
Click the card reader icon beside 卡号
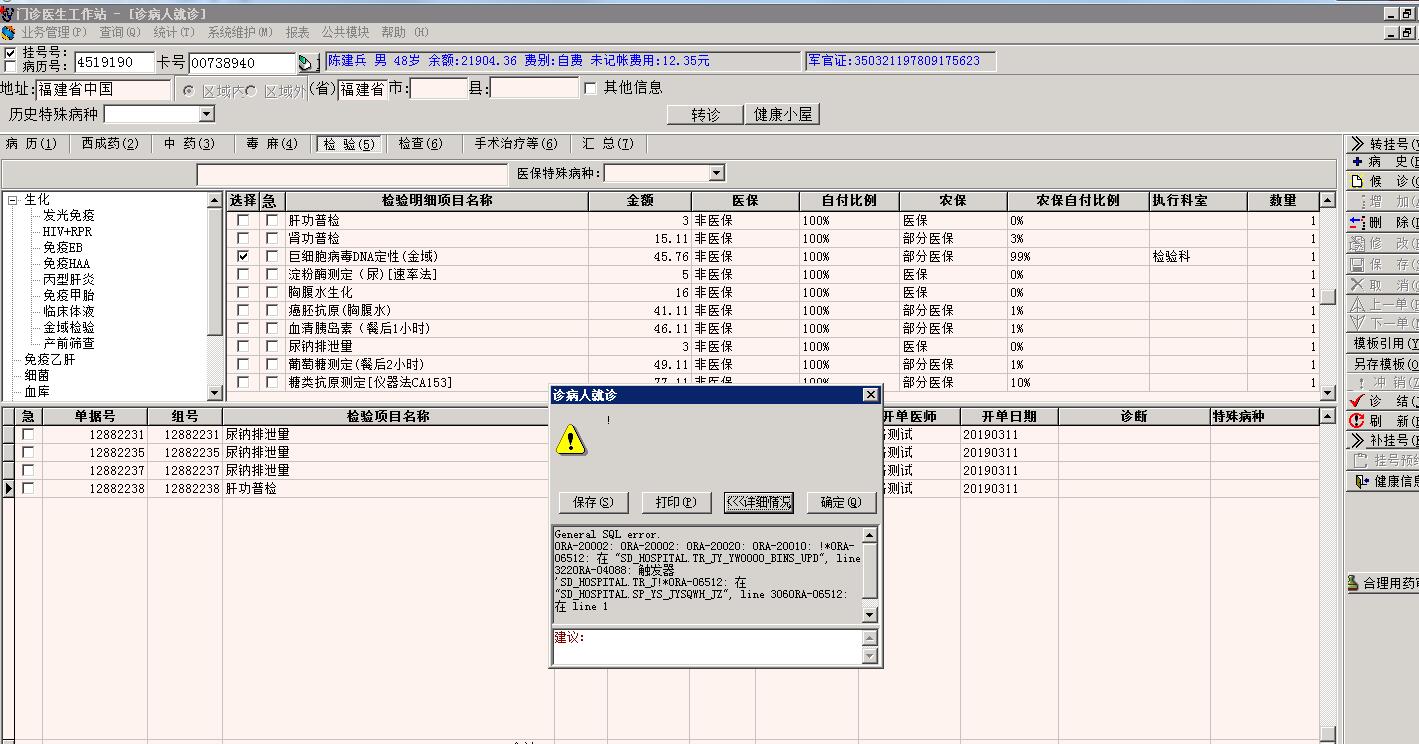pyautogui.click(x=307, y=62)
